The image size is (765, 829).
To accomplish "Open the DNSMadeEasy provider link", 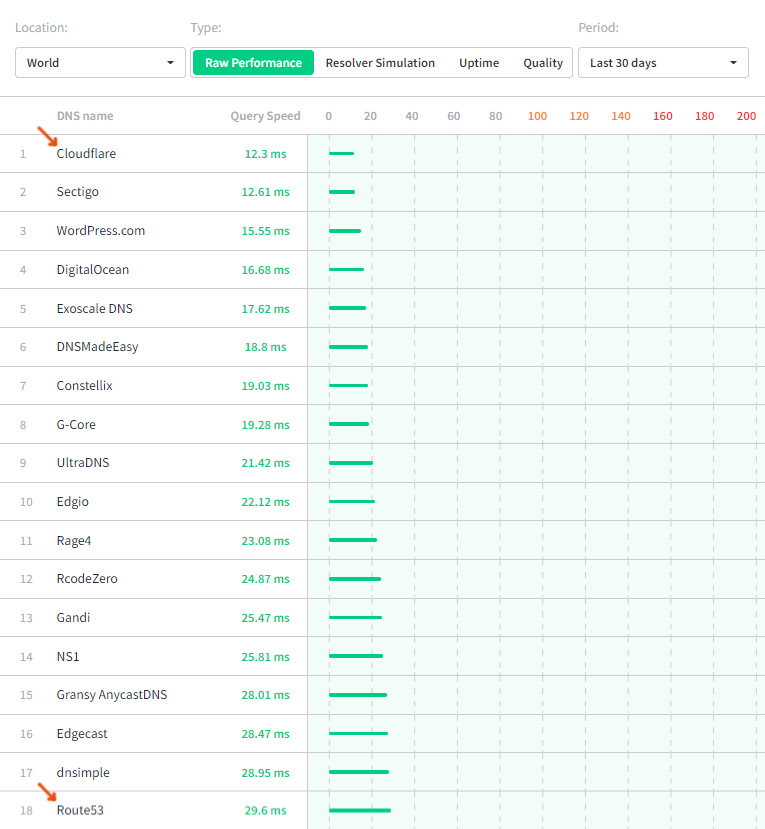I will (97, 347).
